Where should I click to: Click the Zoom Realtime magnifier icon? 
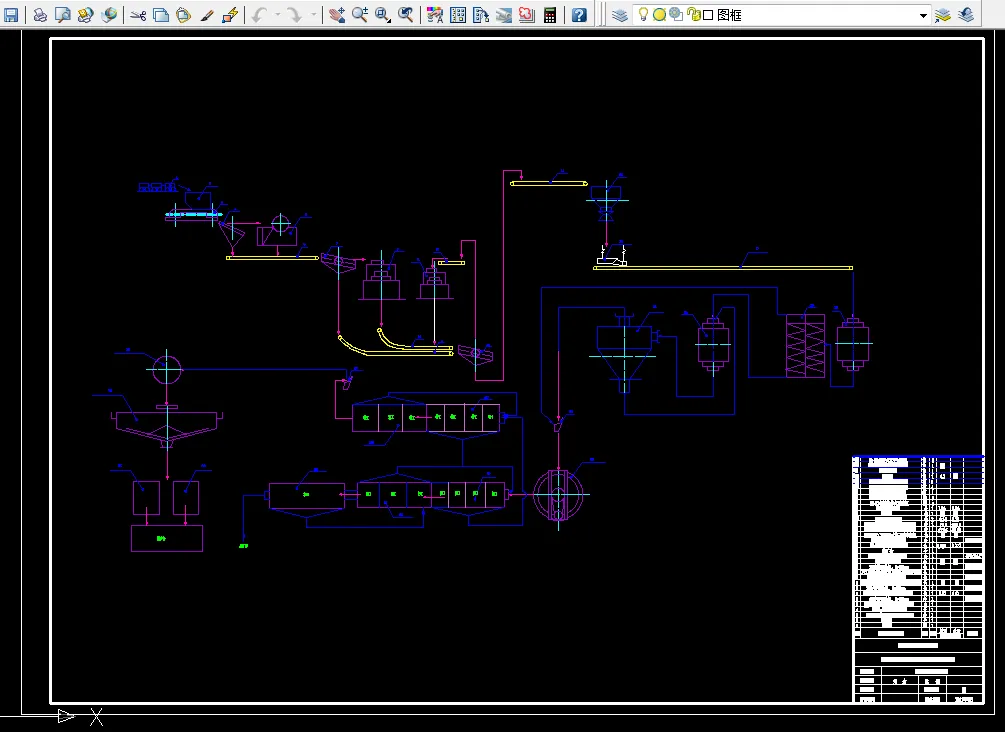[x=360, y=14]
